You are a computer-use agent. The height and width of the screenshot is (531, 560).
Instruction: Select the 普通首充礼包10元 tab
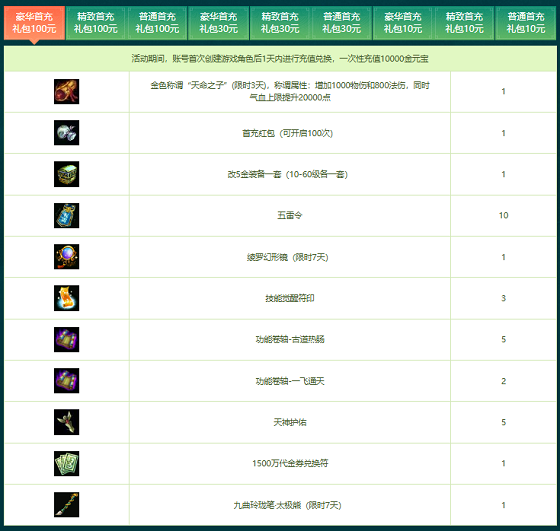pos(526,23)
